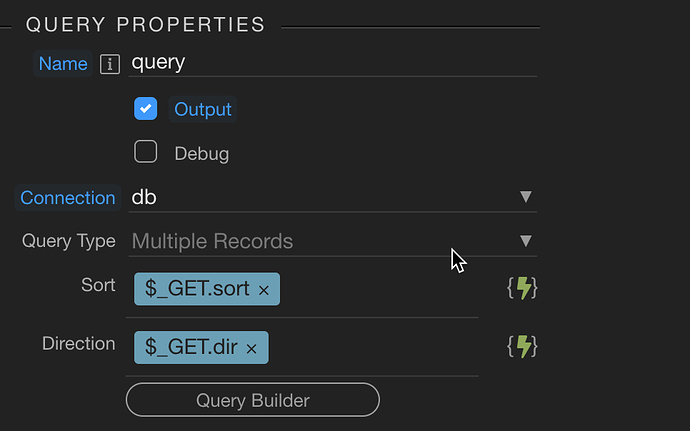Click the Connection label

67,198
